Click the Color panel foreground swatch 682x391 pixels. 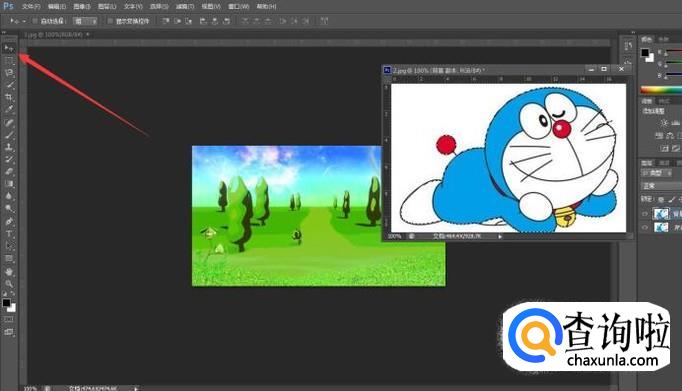point(645,53)
